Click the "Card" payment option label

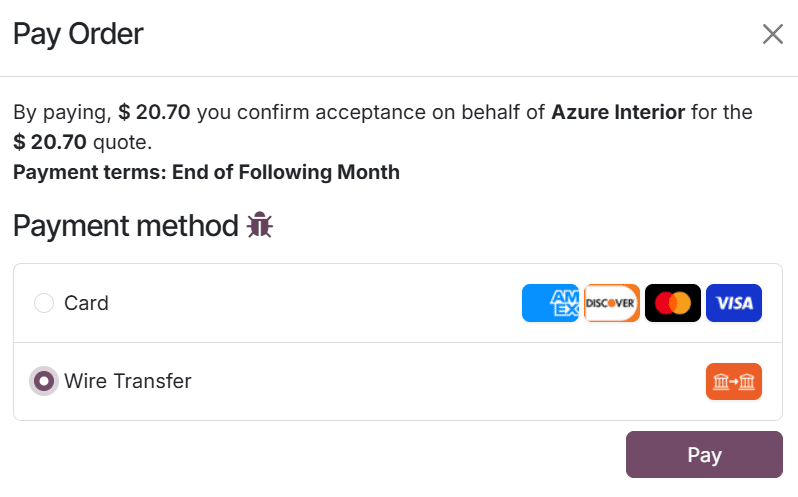[86, 303]
